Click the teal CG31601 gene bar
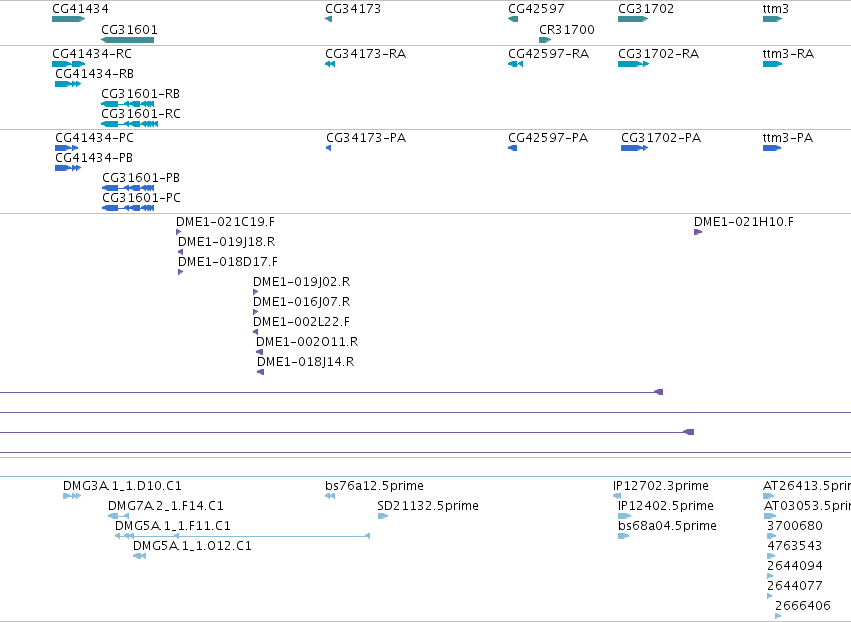851x622 pixels. click(128, 40)
